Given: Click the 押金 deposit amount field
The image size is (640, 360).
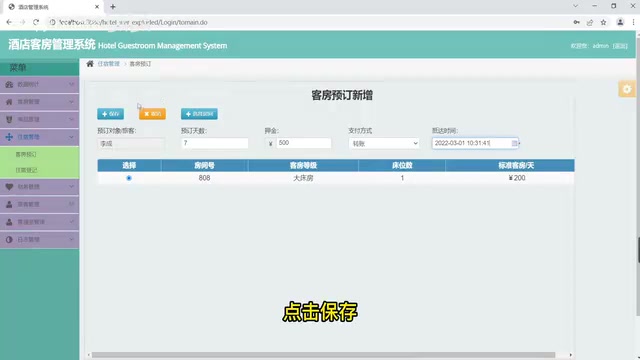Looking at the screenshot, I should [x=304, y=143].
